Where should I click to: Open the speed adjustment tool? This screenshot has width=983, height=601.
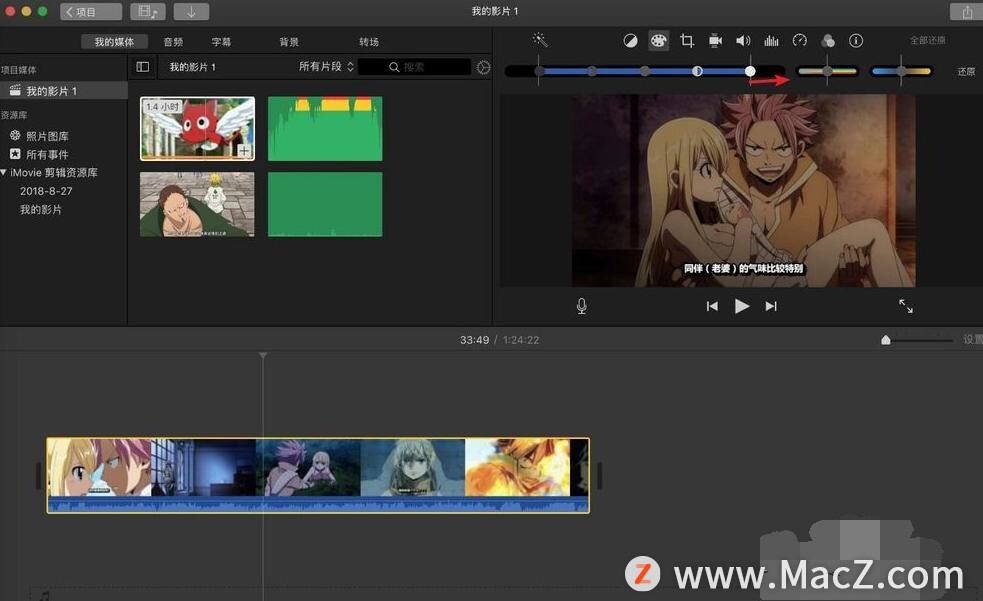[x=799, y=41]
